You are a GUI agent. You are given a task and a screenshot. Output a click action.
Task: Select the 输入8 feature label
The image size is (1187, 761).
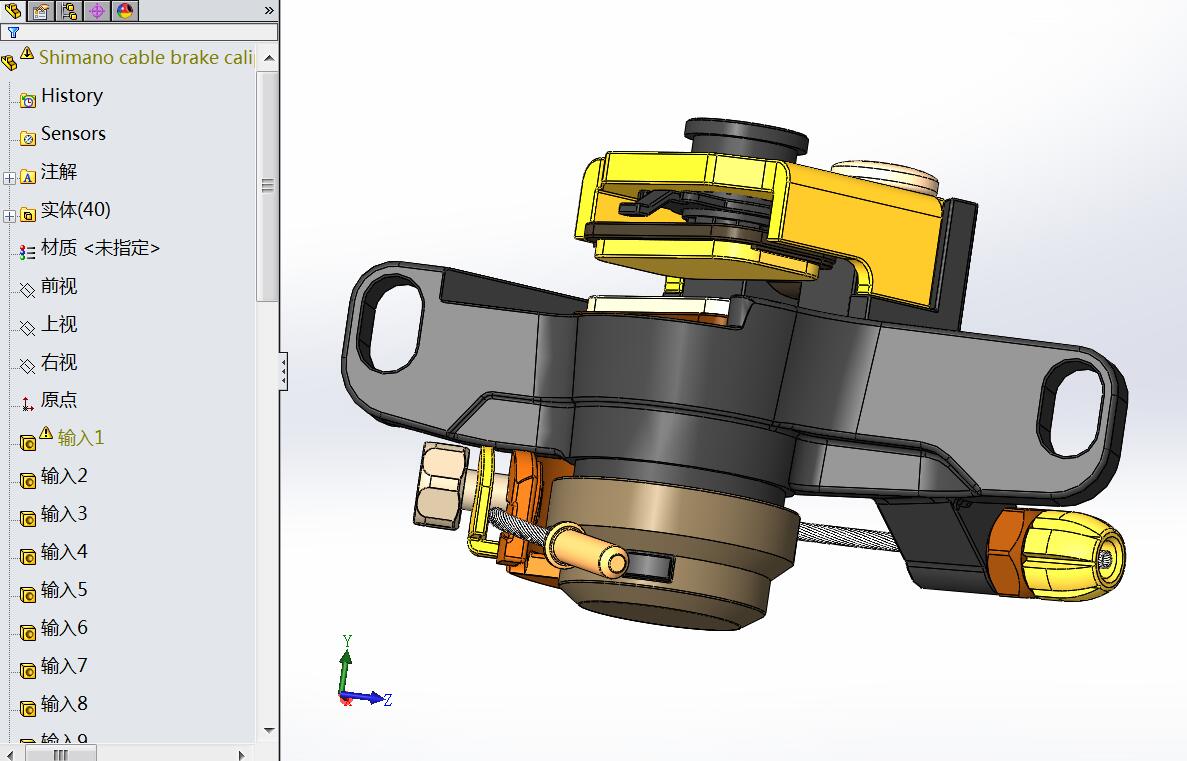click(x=64, y=703)
